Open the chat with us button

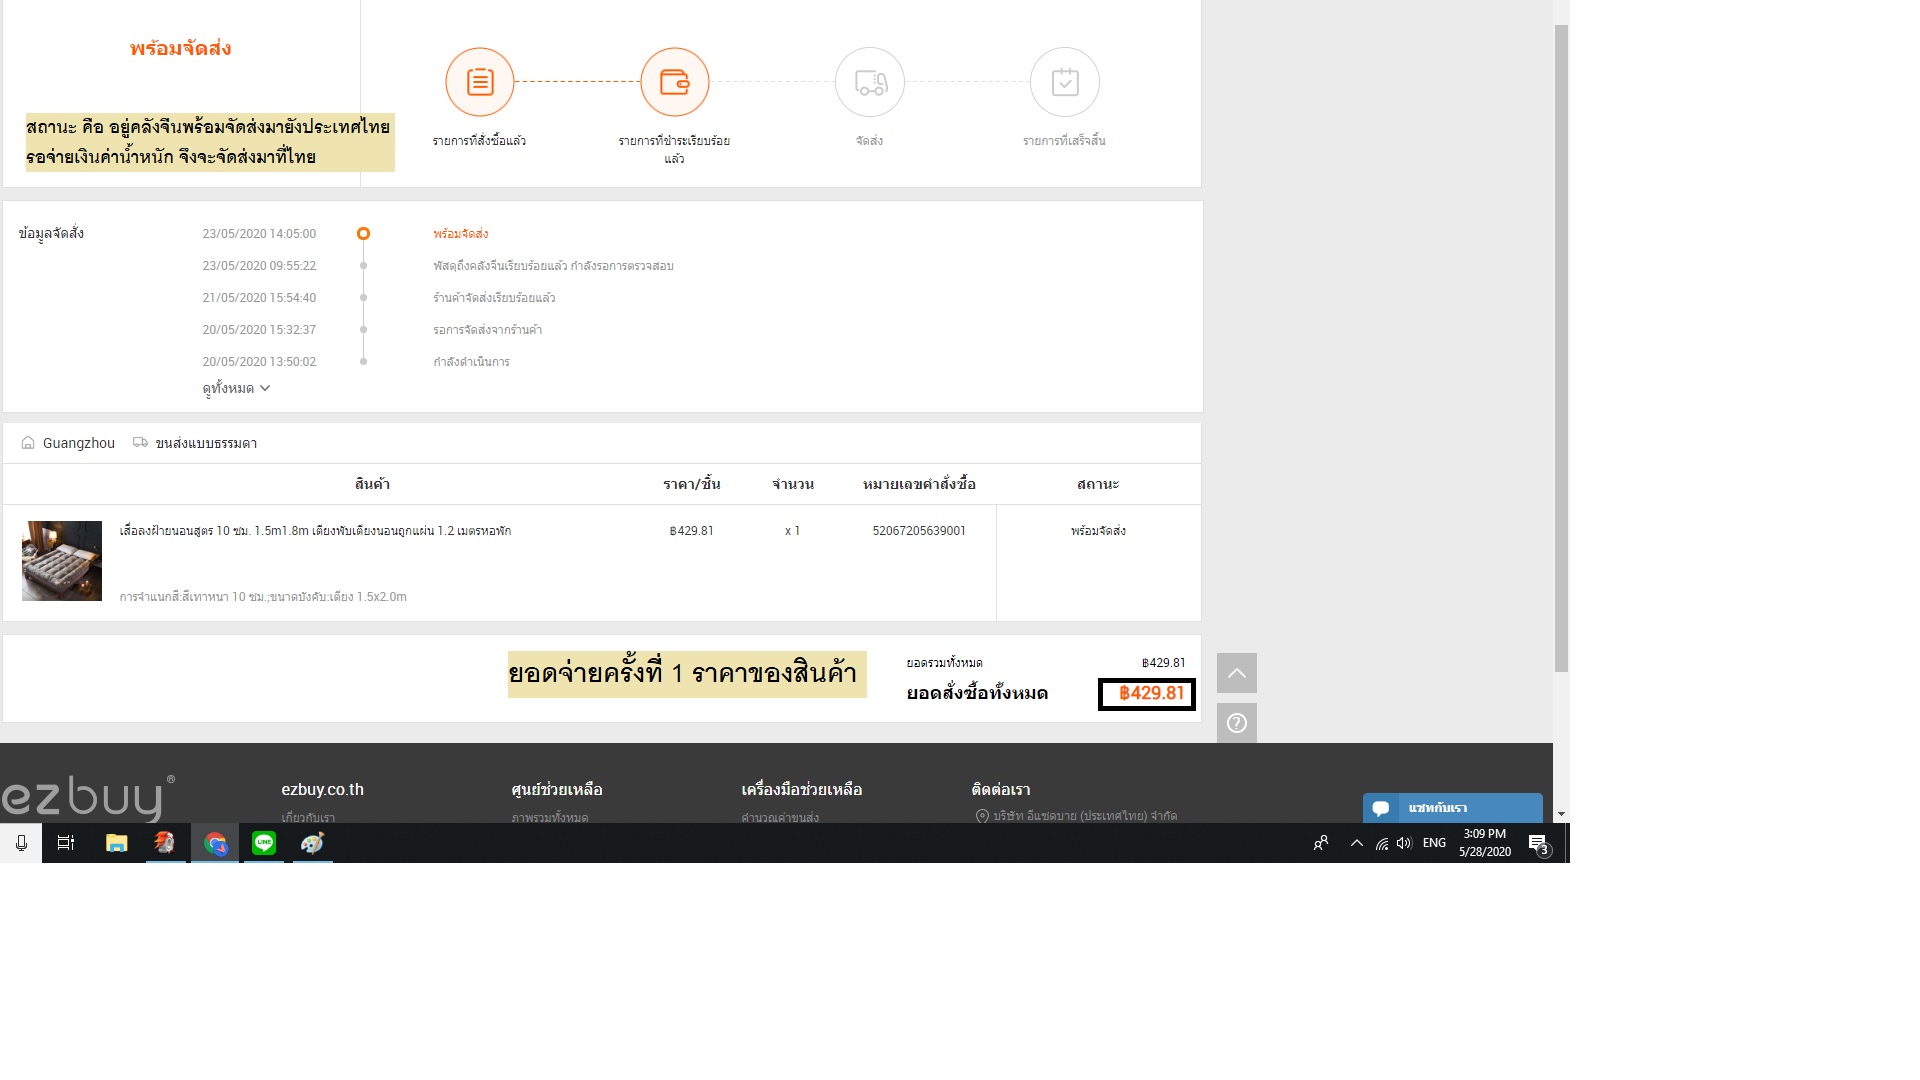coord(1452,808)
